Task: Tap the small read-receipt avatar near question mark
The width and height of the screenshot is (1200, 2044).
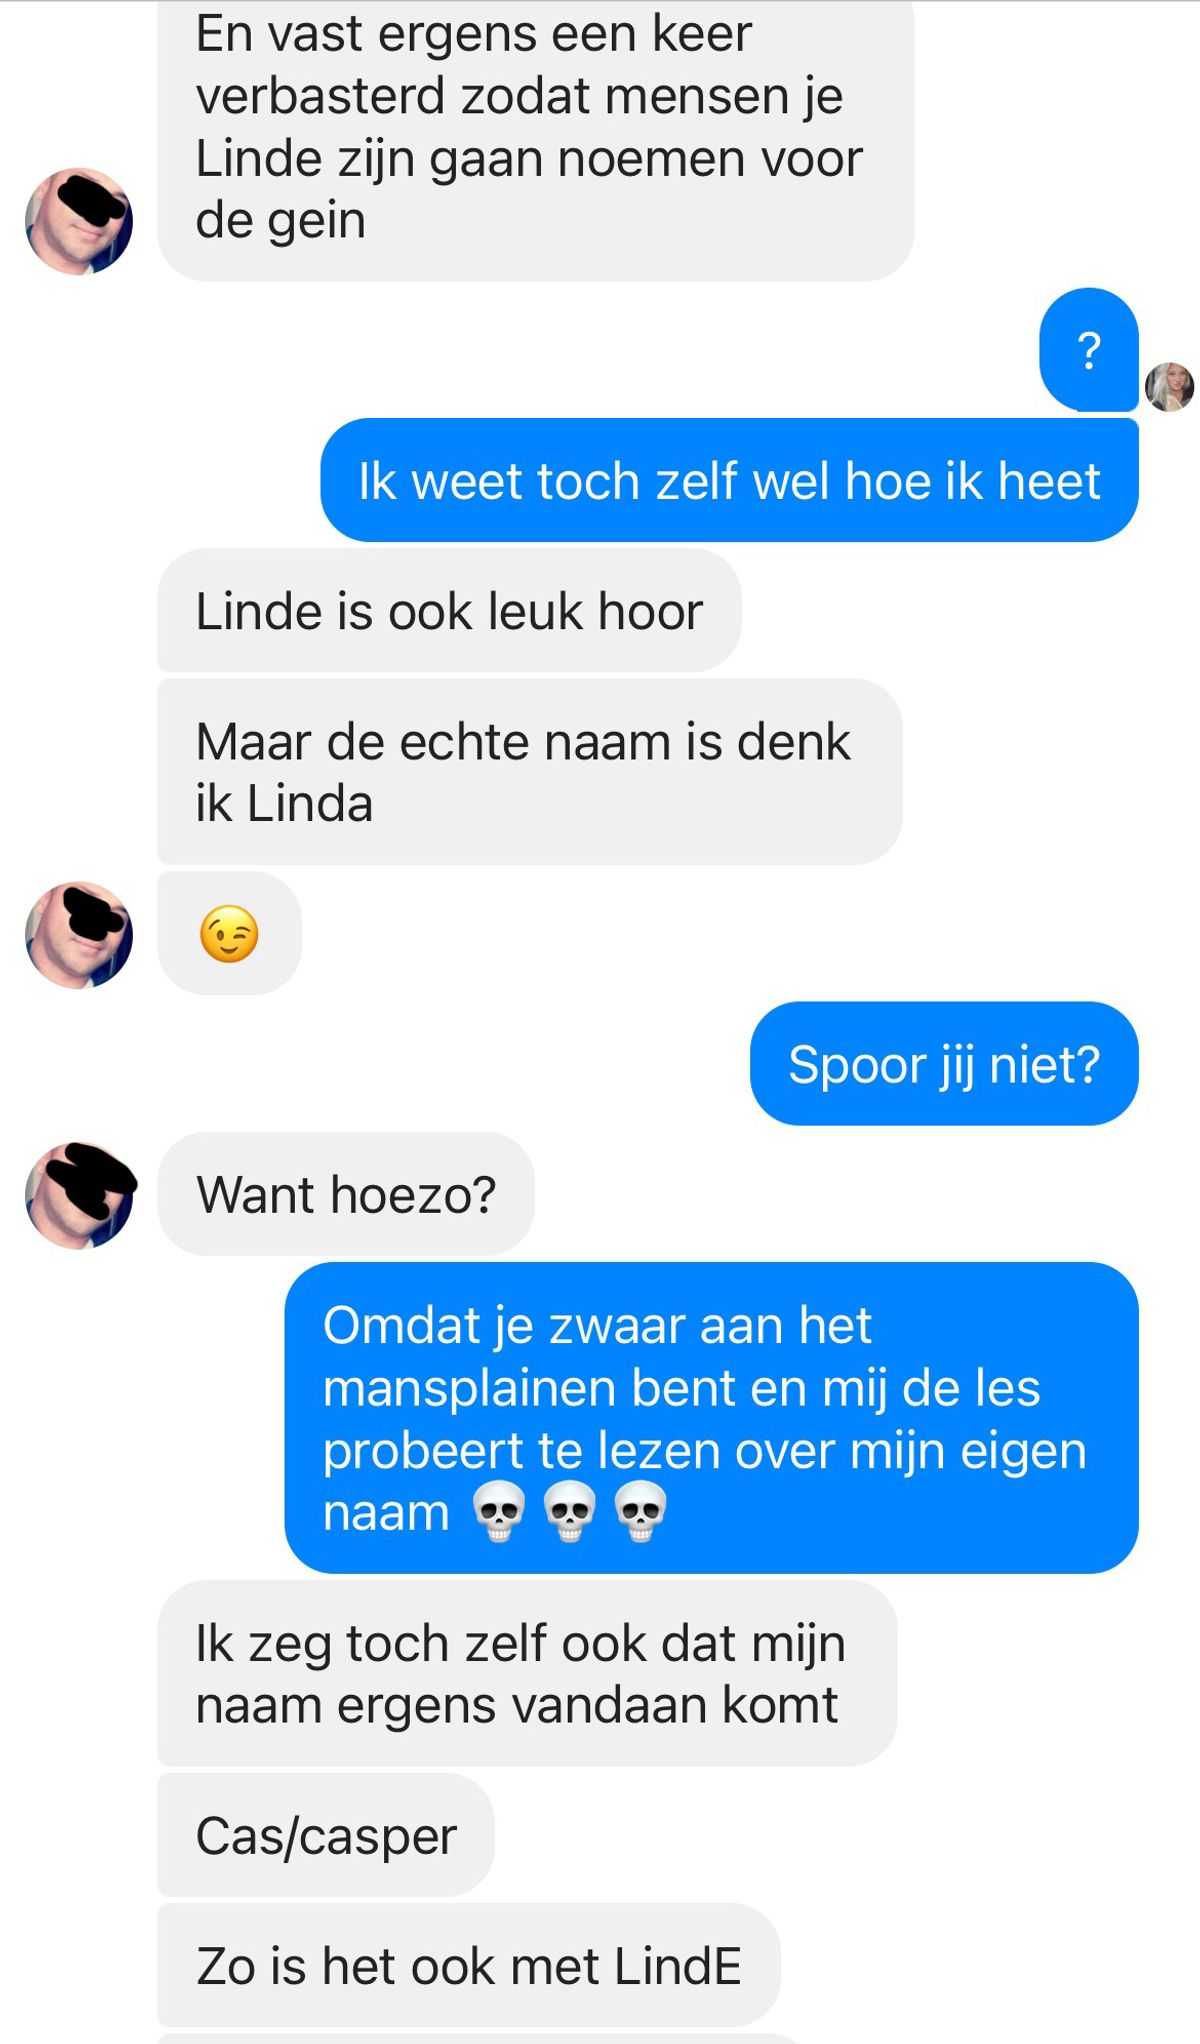Action: tap(1169, 387)
